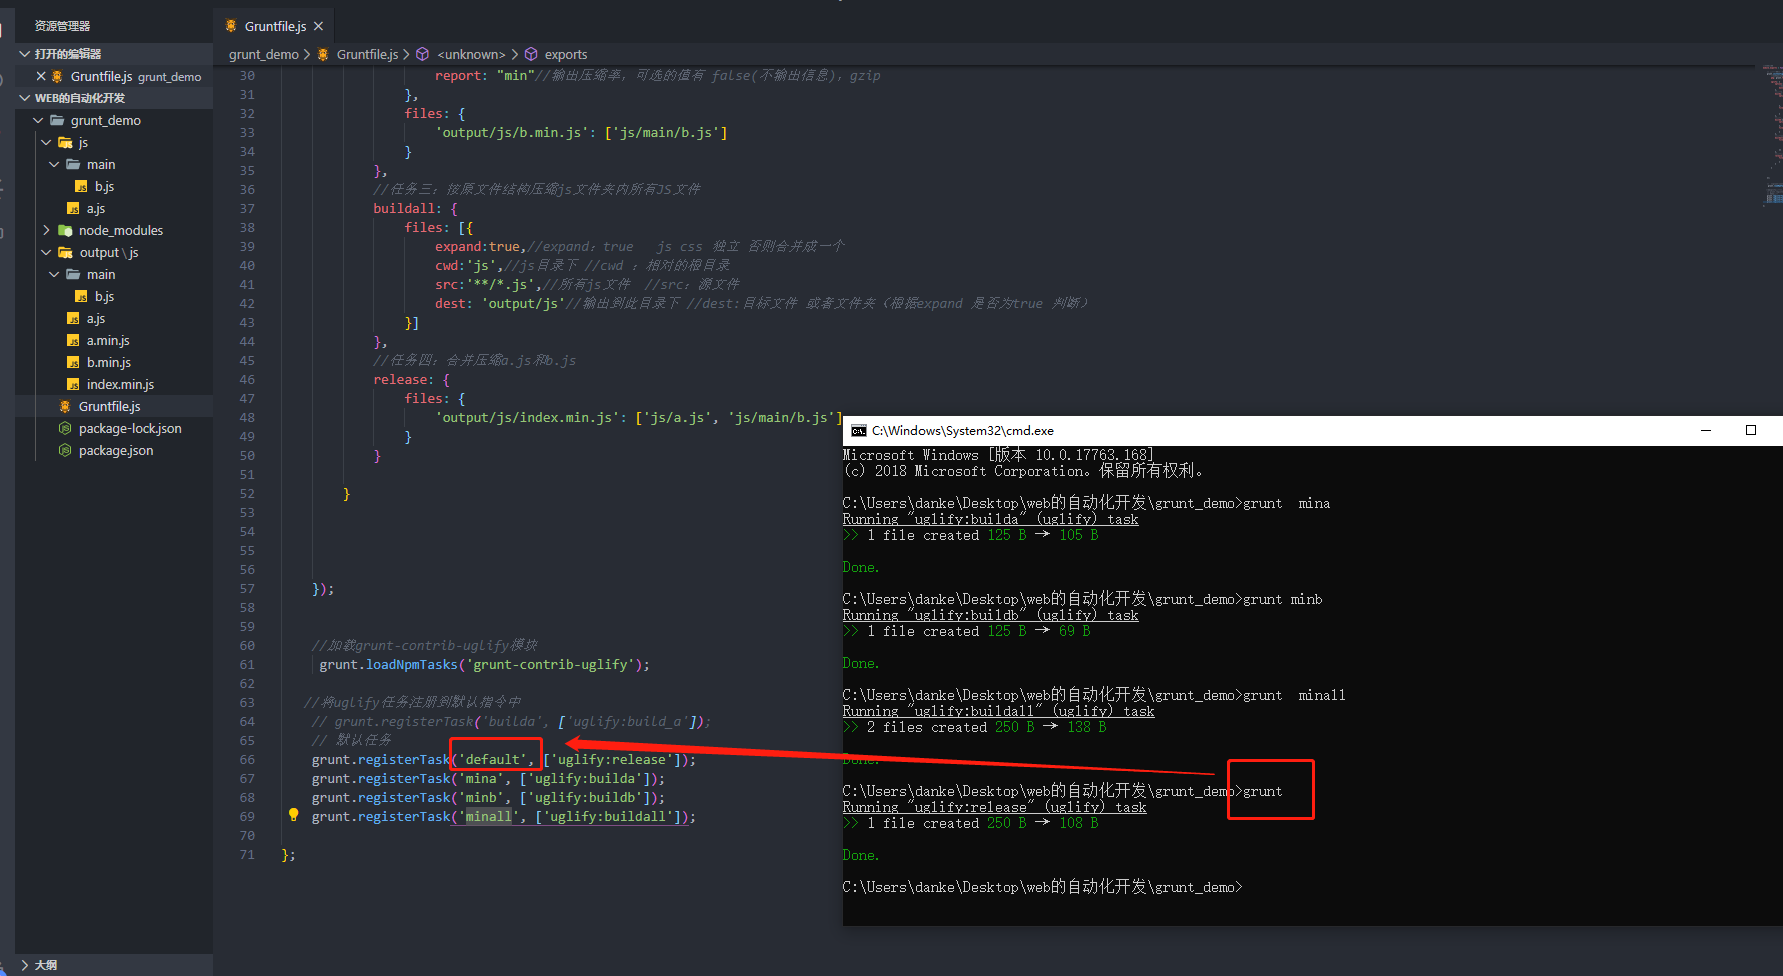
Task: Close Gruntfile.js in open editors list
Action: pyautogui.click(x=41, y=76)
